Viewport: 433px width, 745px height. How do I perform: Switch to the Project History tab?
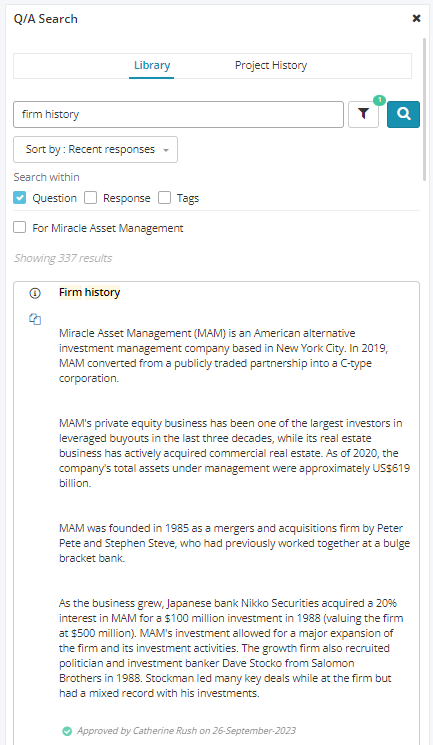[x=271, y=66]
